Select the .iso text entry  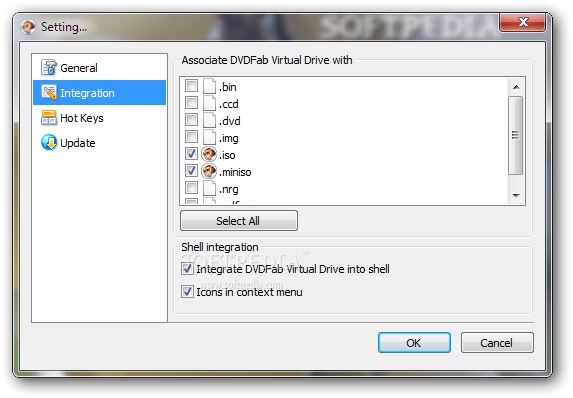pos(227,155)
